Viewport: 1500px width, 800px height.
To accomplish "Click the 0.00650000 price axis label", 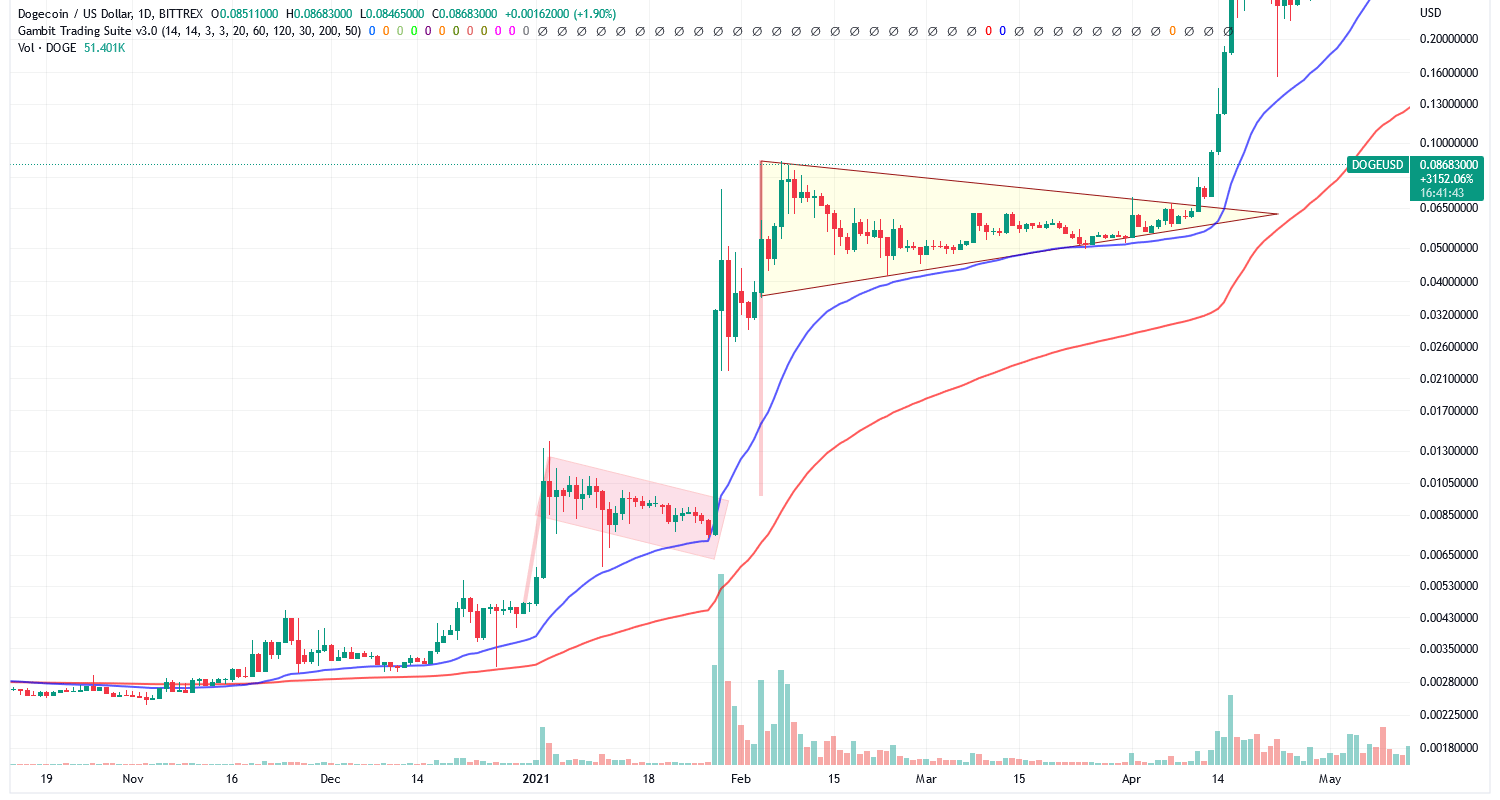I will [1450, 555].
